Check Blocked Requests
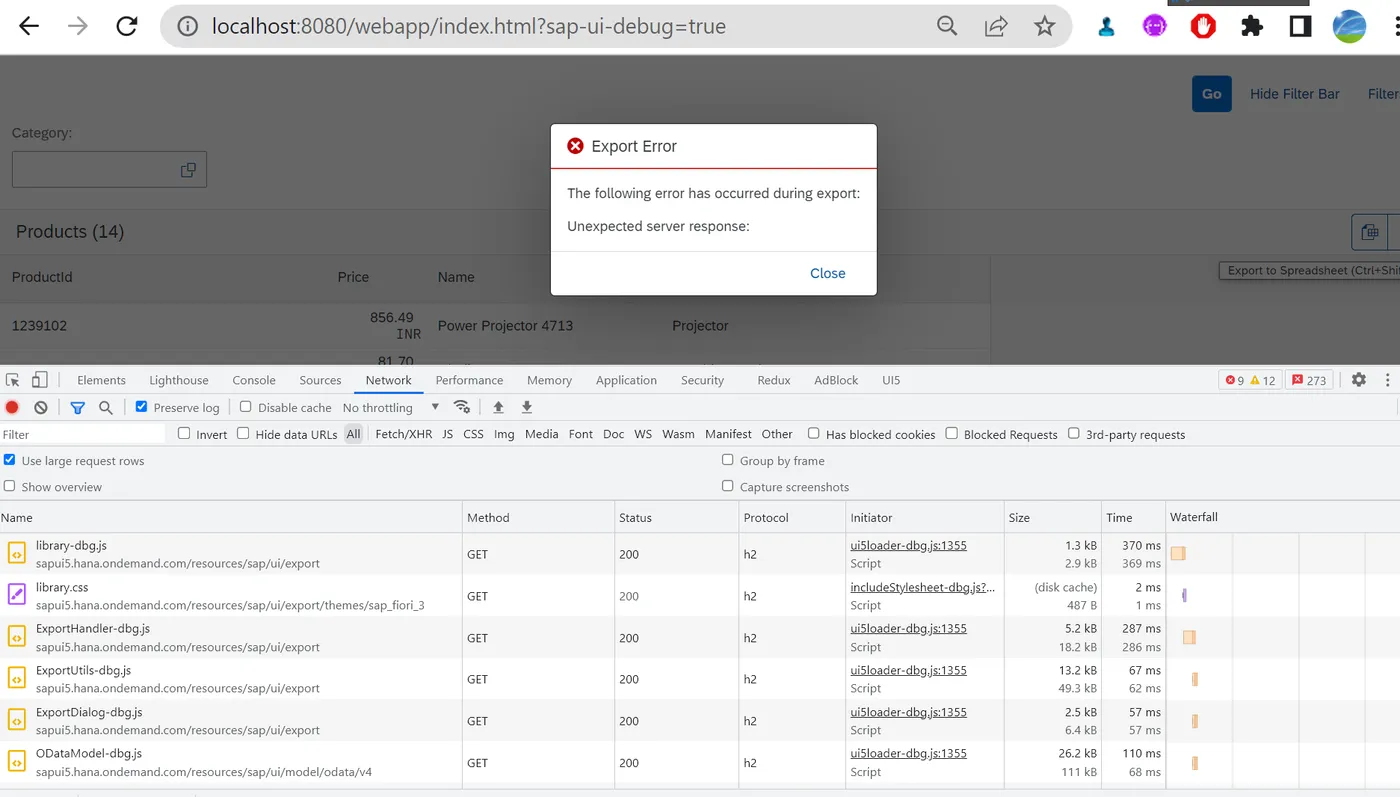Screen dimensions: 1400x797 pos(952,433)
